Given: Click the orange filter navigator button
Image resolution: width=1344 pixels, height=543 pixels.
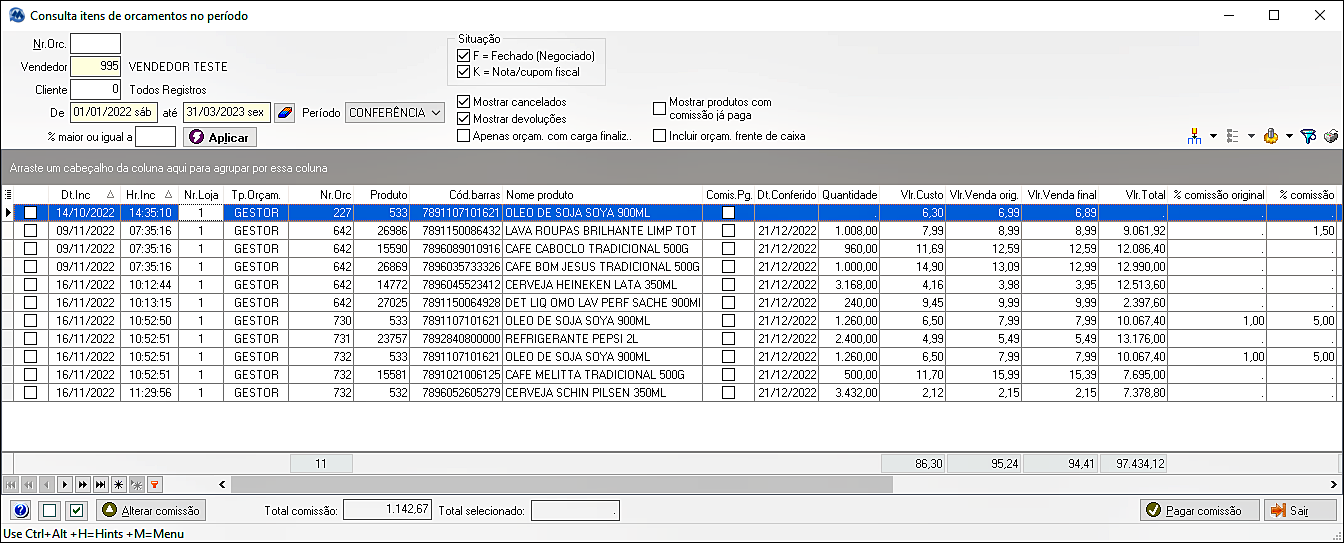Looking at the screenshot, I should coord(155,484).
